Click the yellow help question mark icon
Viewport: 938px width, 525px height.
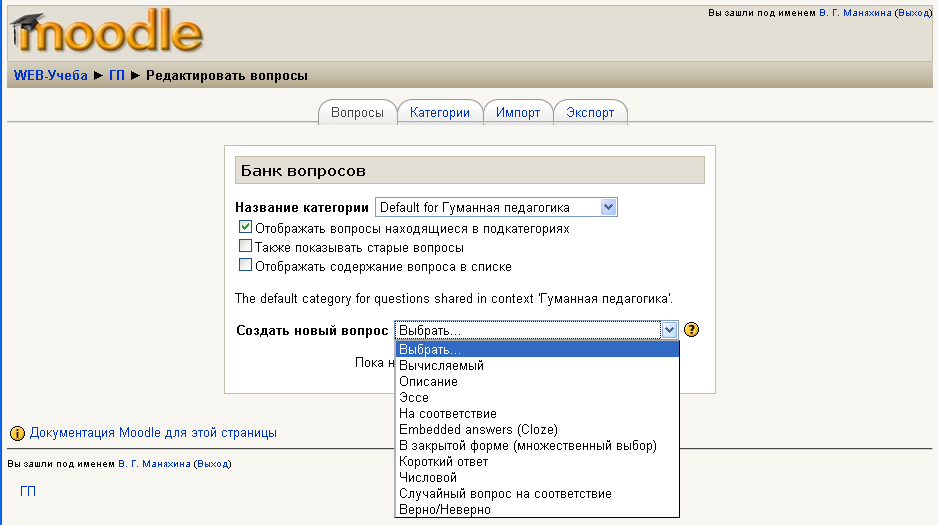point(691,330)
